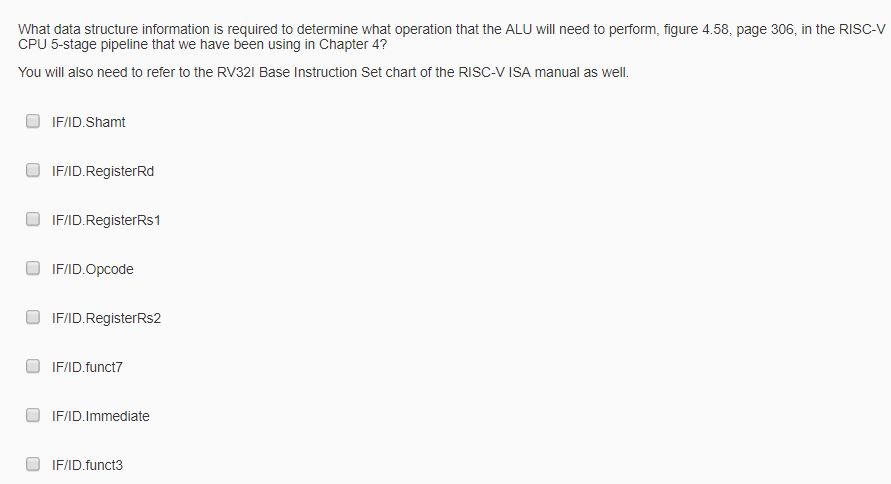Viewport: 891px width, 484px height.
Task: Enable the IF/ID.RegisterRs1 checkbox
Action: 32,220
